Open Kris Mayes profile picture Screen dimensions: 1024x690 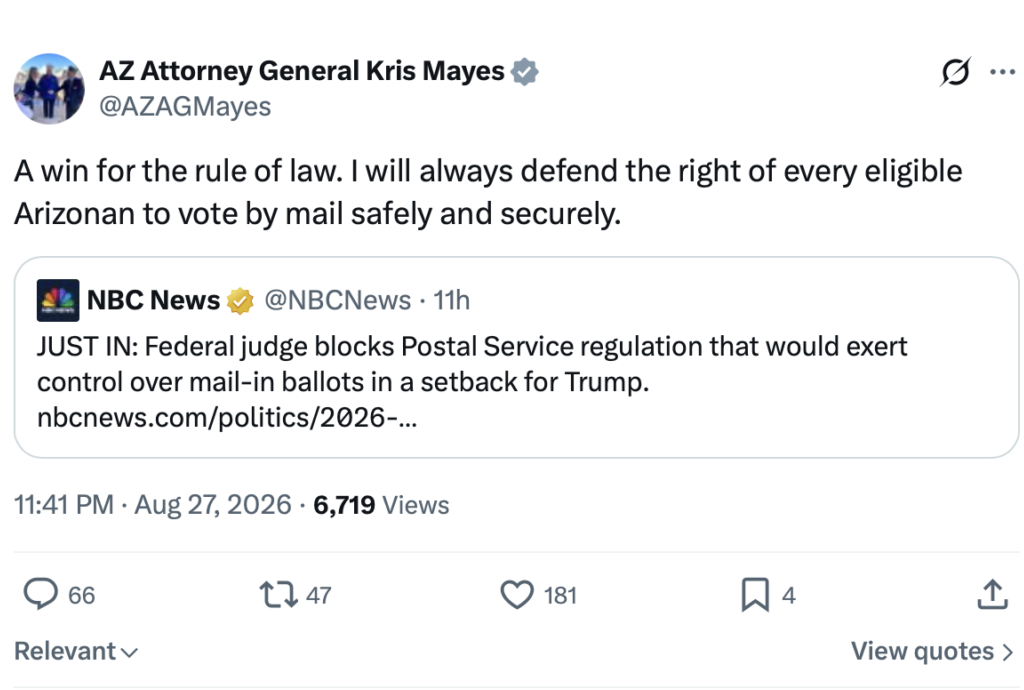pyautogui.click(x=49, y=88)
